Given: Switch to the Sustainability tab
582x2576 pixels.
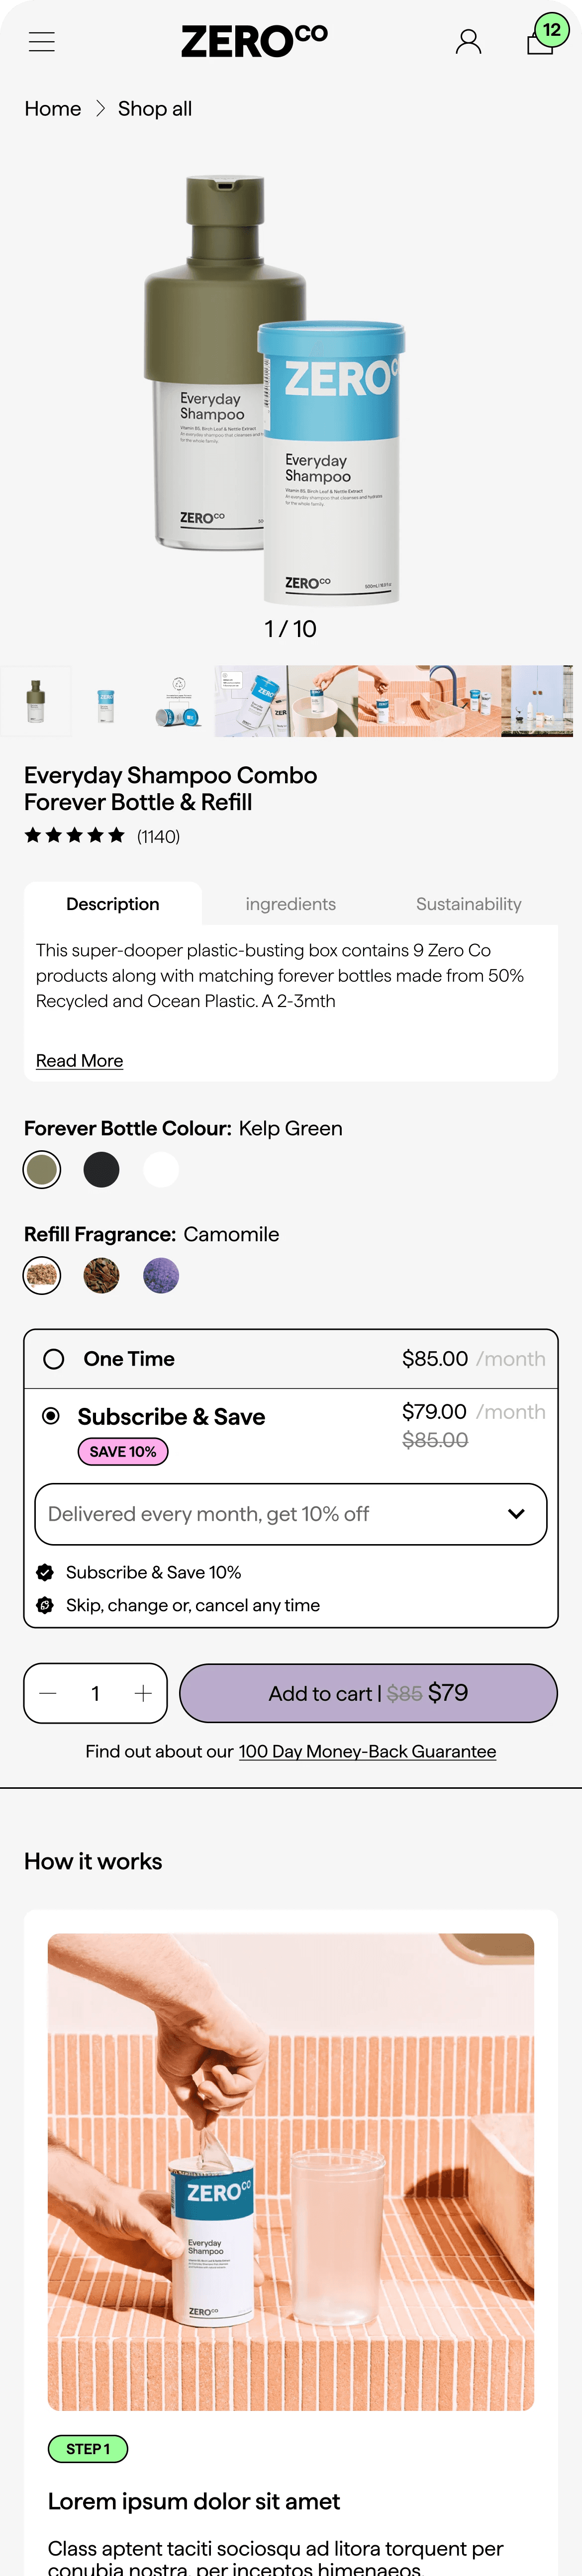Looking at the screenshot, I should [x=468, y=904].
